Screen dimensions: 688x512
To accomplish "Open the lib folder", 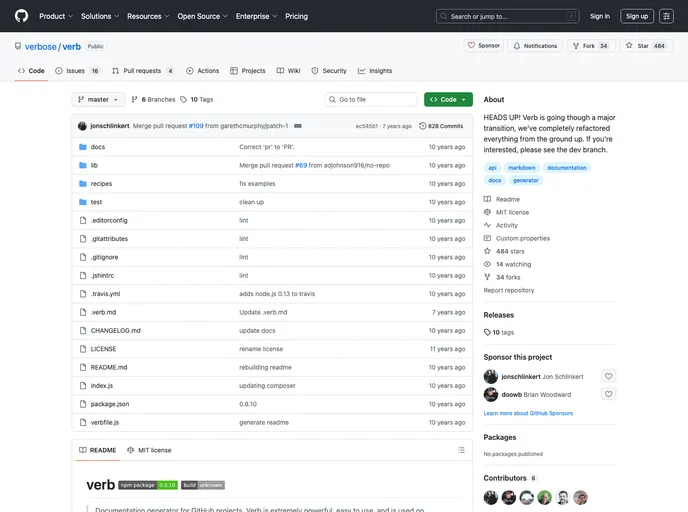I will point(94,165).
